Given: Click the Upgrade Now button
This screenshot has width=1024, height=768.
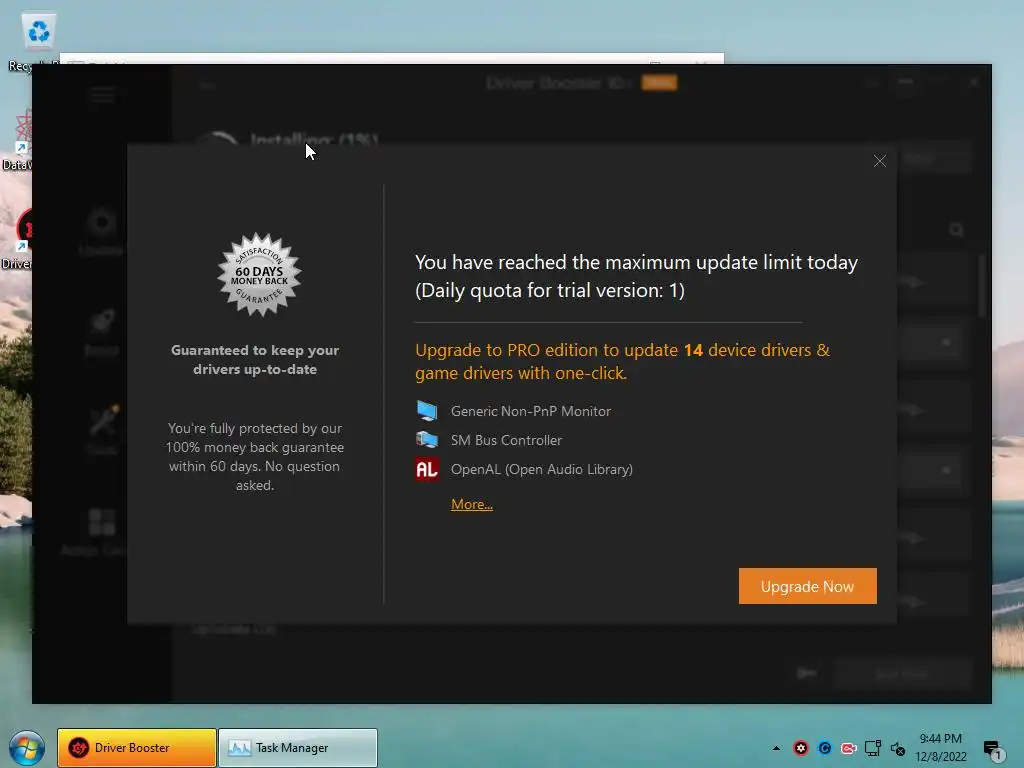Looking at the screenshot, I should (x=807, y=586).
